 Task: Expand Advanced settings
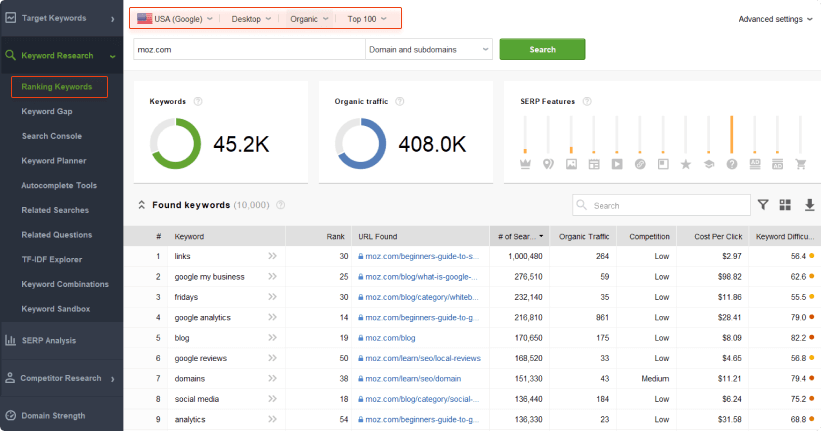click(775, 19)
